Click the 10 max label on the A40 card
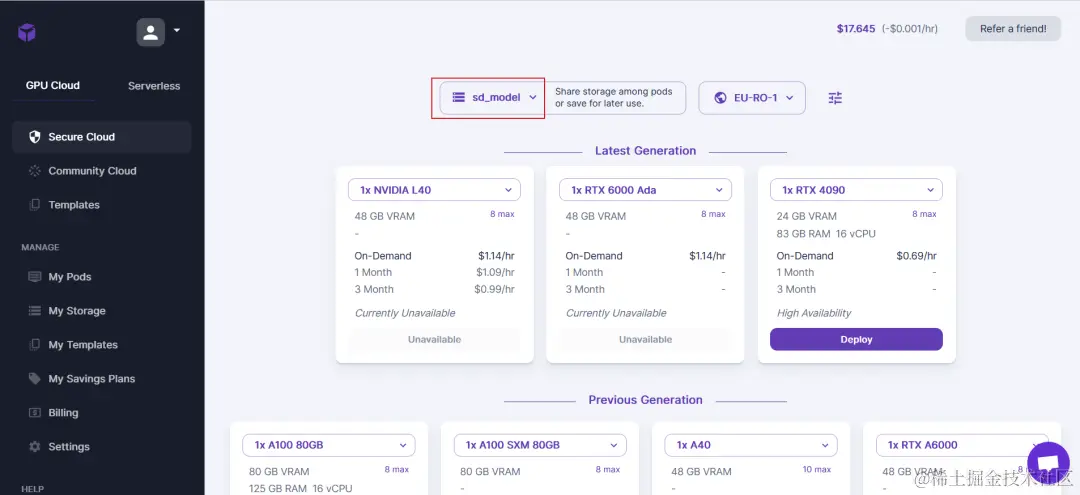The image size is (1080, 495). [x=817, y=470]
